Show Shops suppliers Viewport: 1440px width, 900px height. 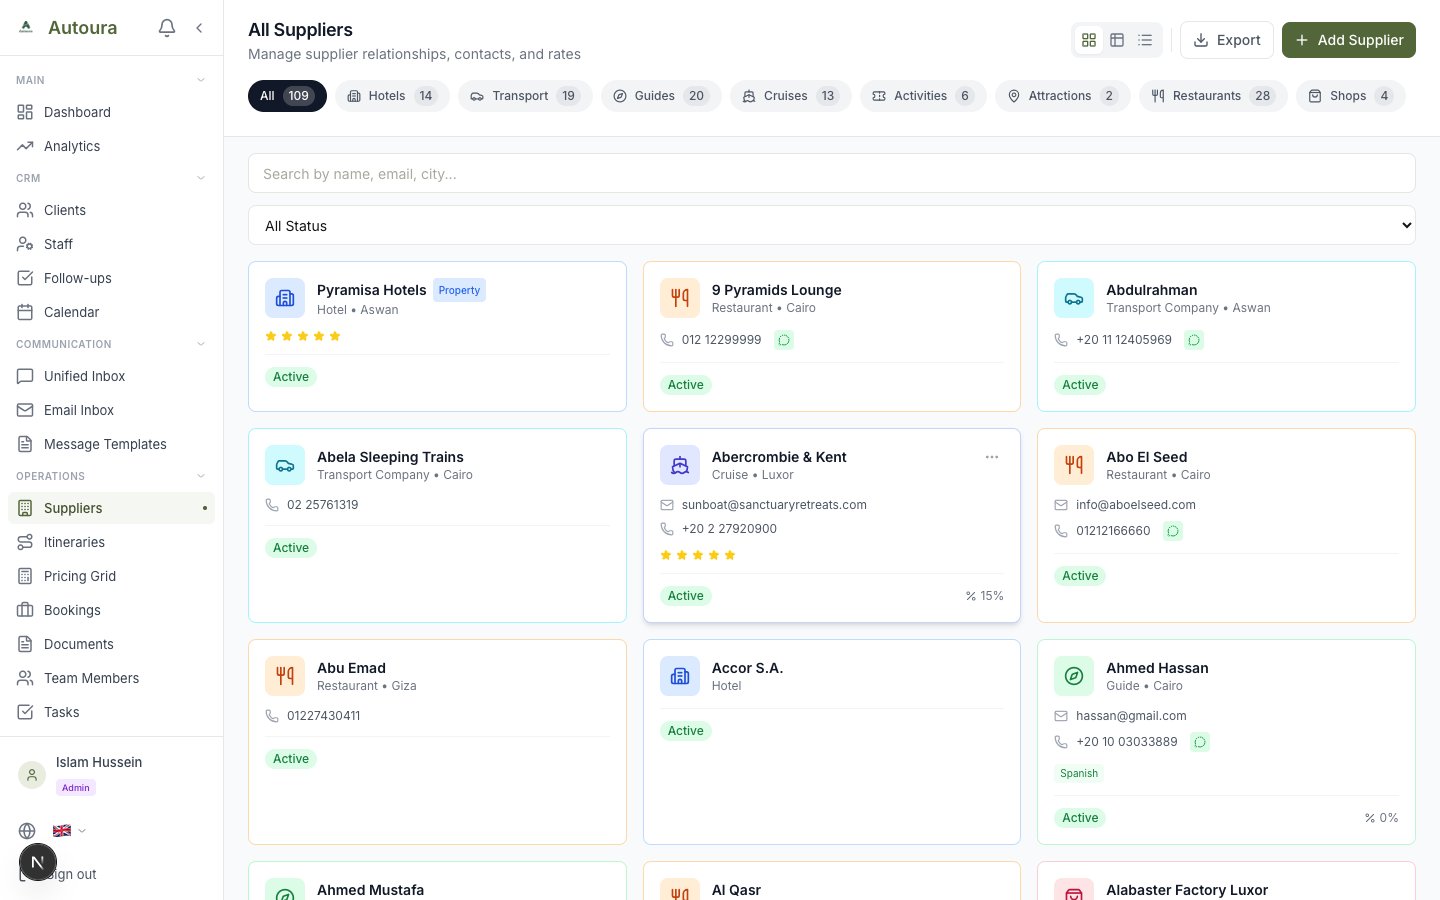point(1351,96)
